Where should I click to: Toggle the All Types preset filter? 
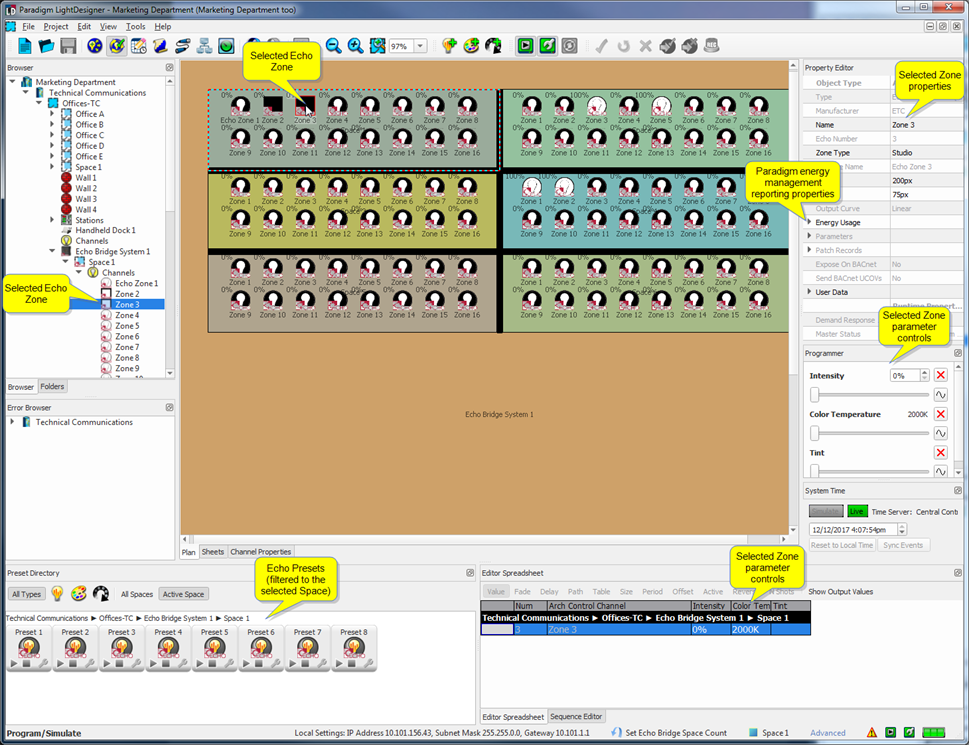[27, 594]
